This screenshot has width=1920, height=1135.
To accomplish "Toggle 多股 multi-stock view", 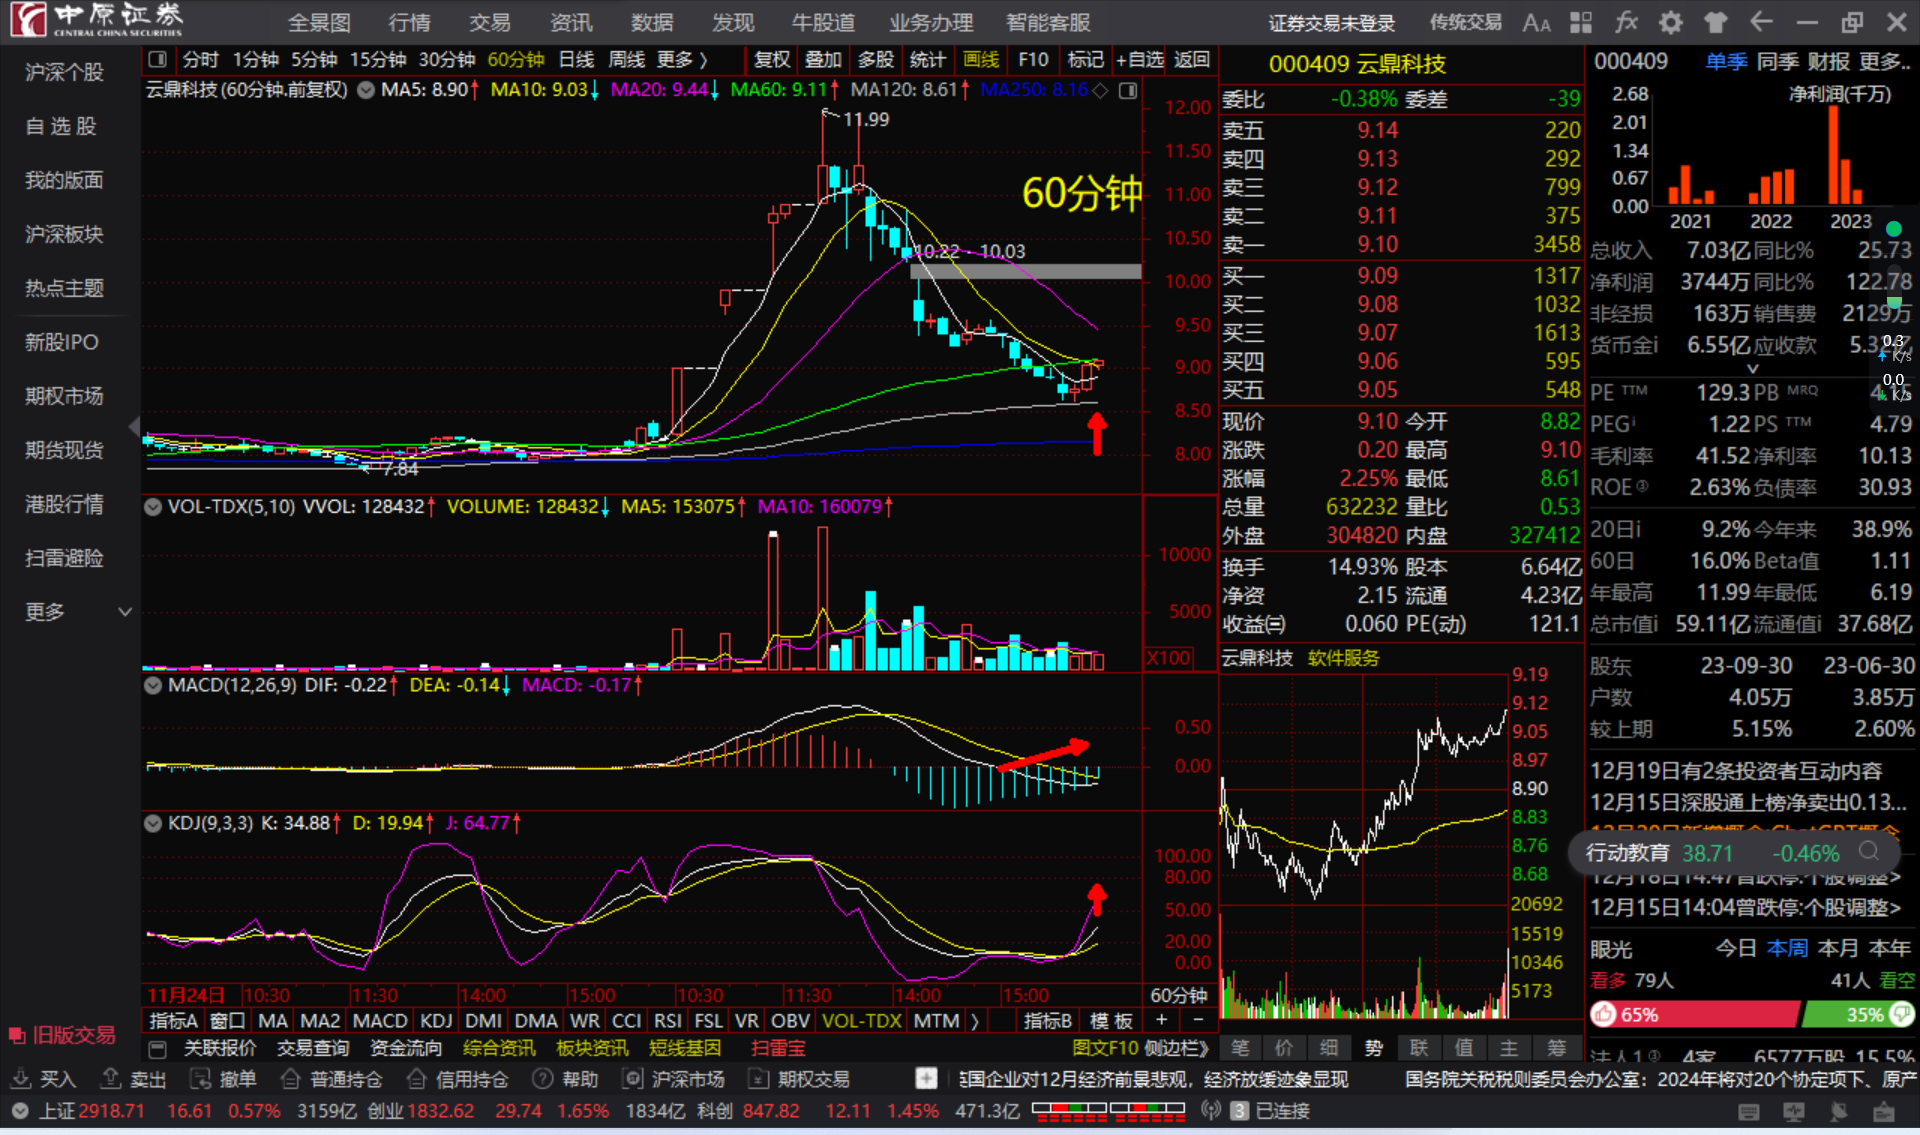I will (x=876, y=60).
